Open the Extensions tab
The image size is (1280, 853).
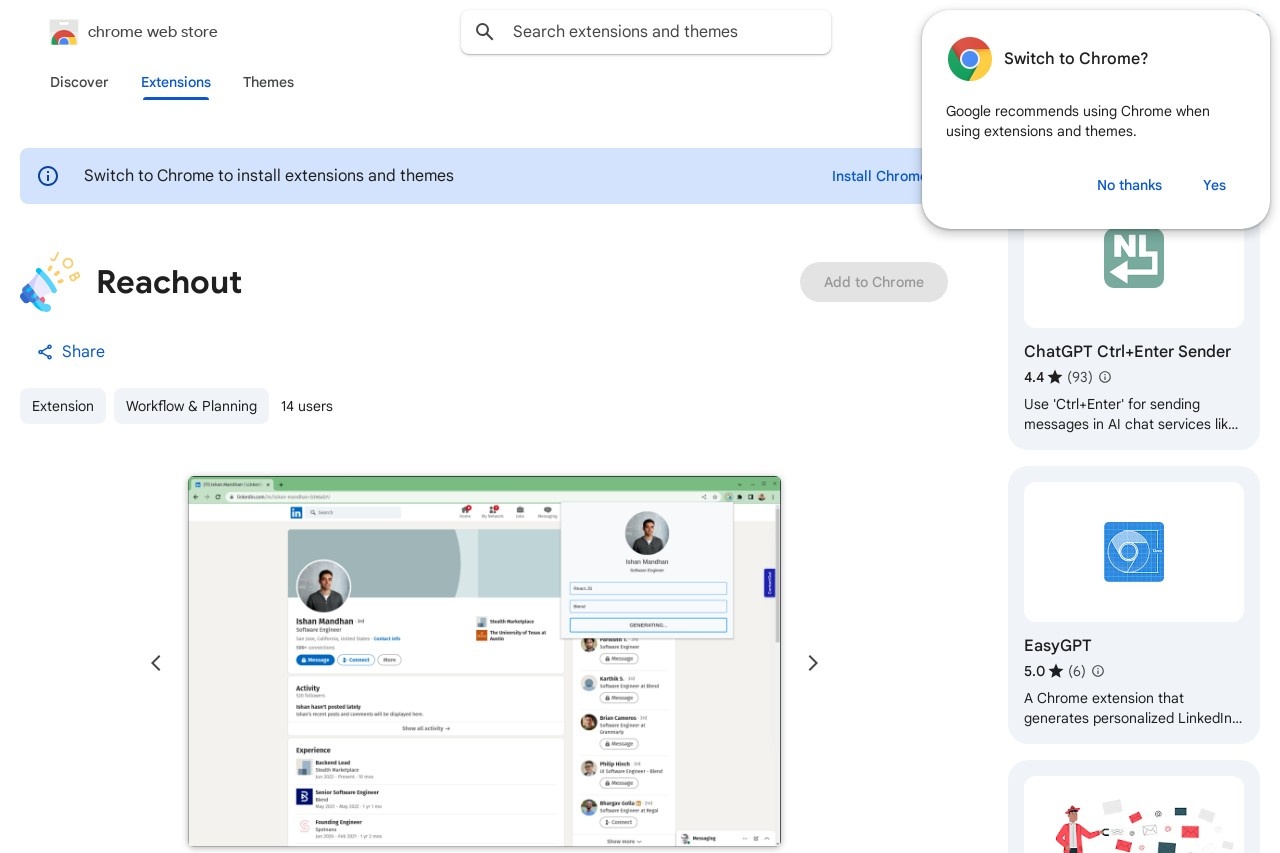[x=176, y=82]
